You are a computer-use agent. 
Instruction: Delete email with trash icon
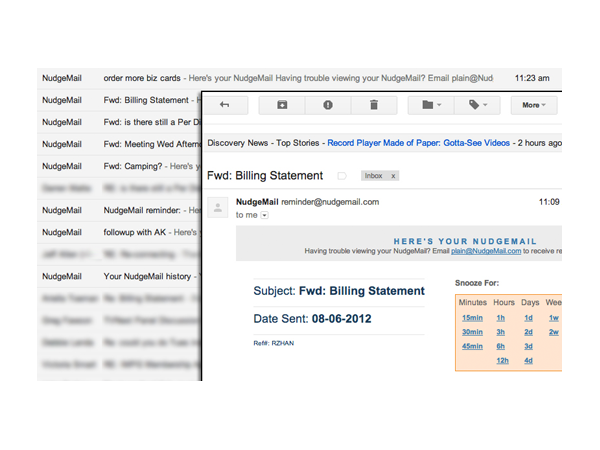click(x=374, y=105)
